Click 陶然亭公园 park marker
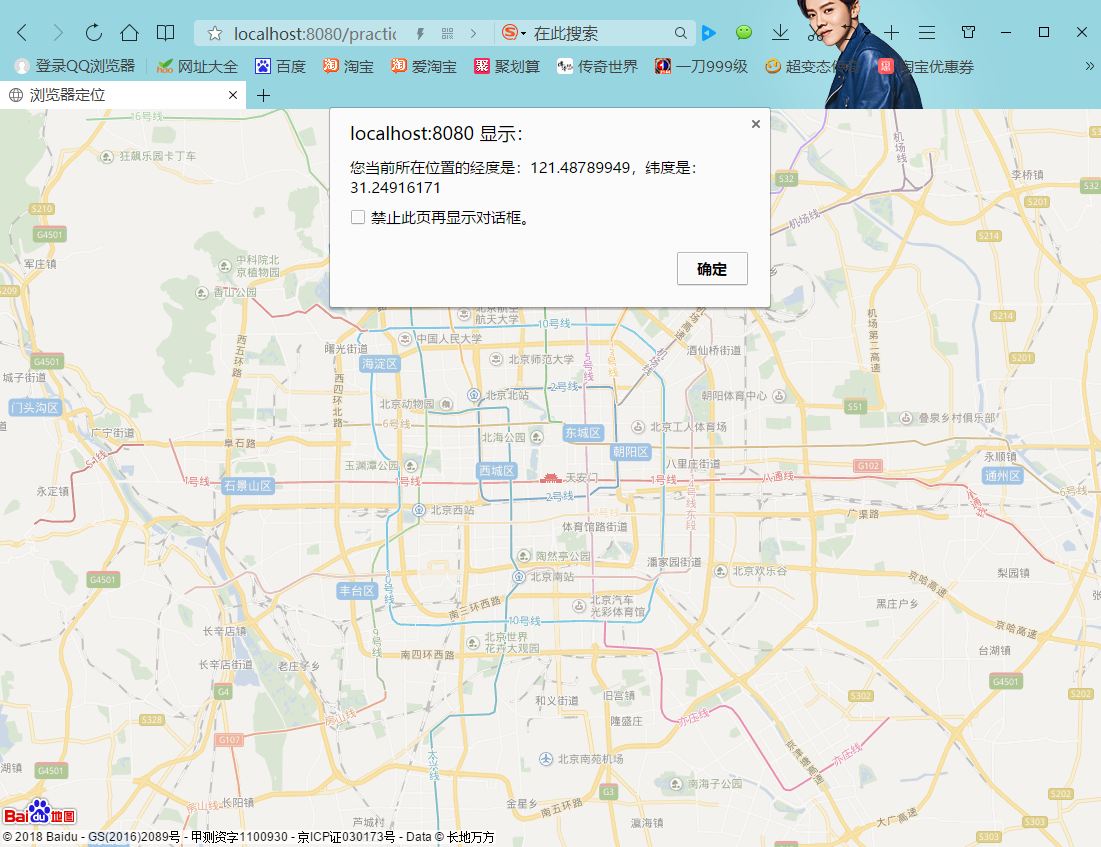Viewport: 1101px width, 847px height. click(x=524, y=556)
